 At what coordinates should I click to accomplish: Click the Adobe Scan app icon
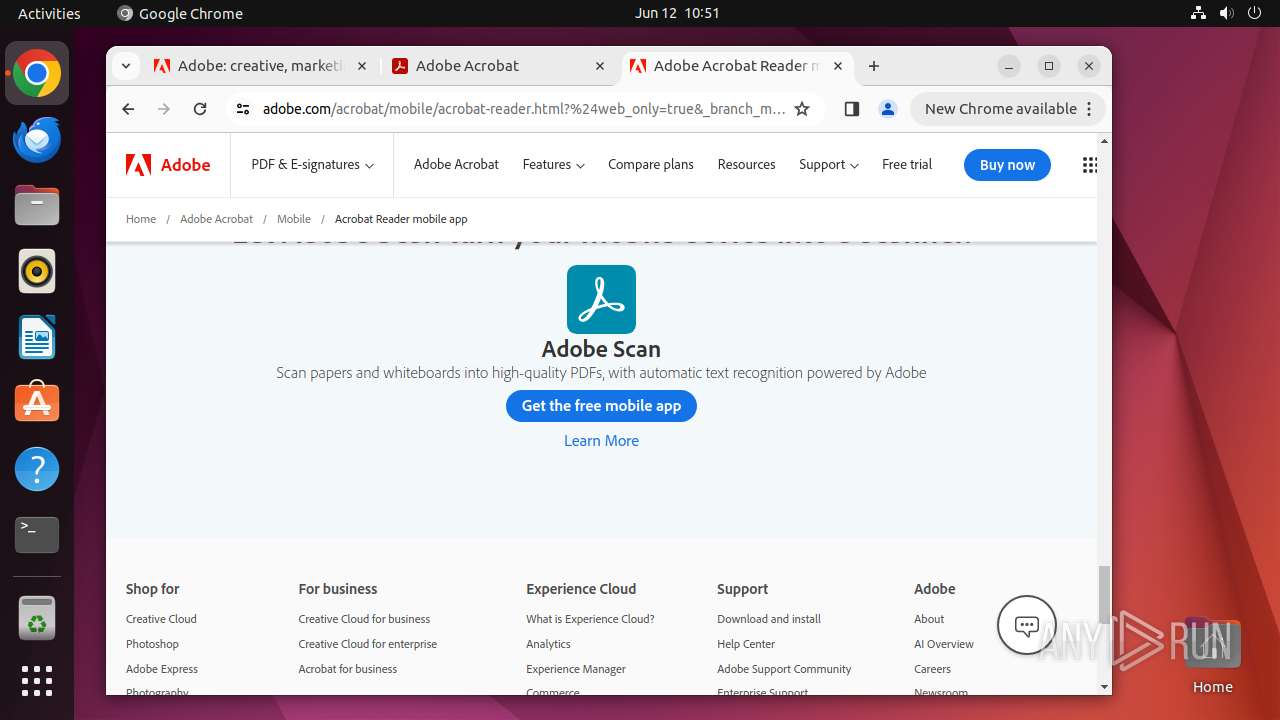pos(601,299)
